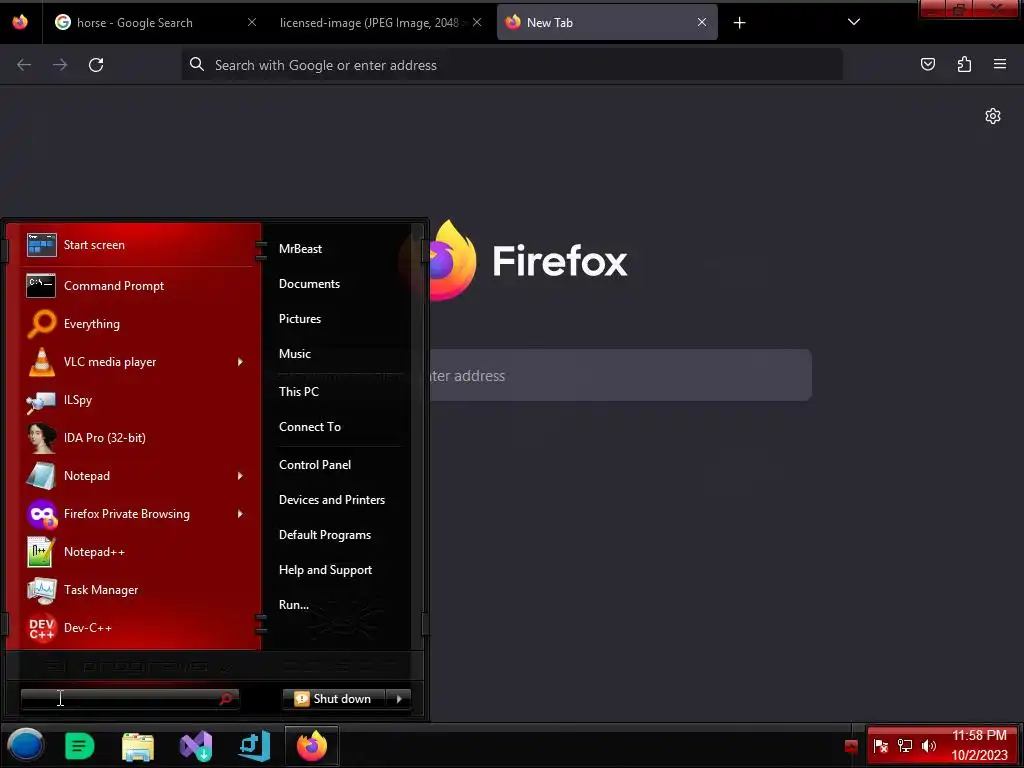Expand VLC media player submenu arrow
The height and width of the screenshot is (768, 1024).
[x=240, y=362]
